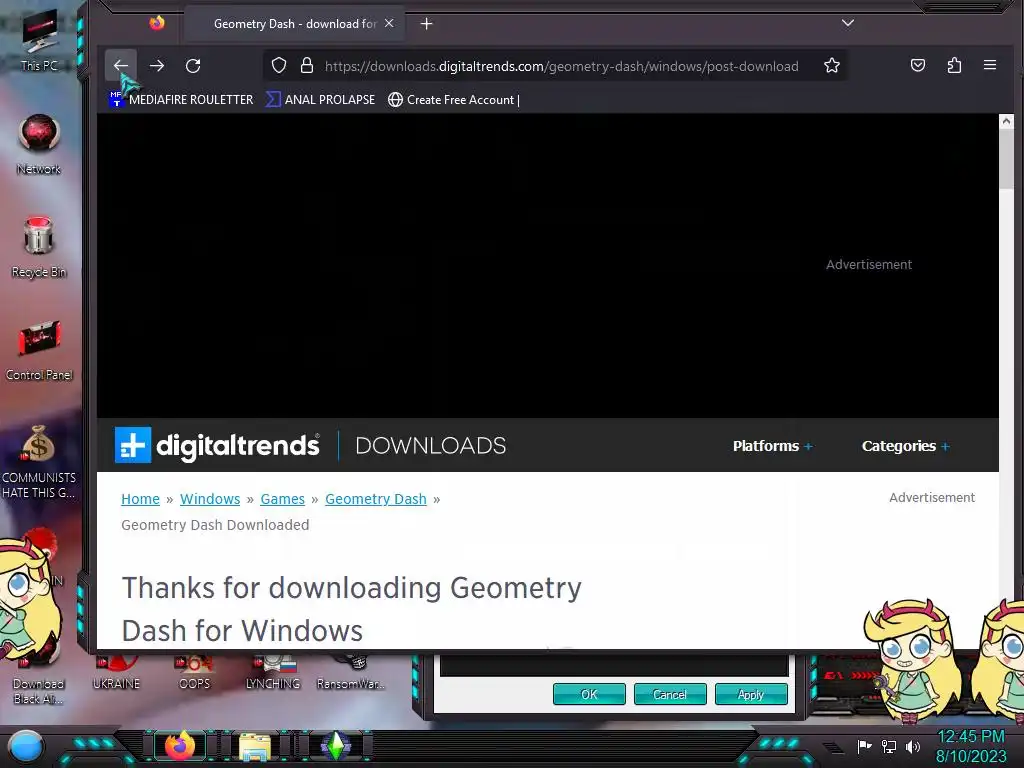Screen dimensions: 1024x768
Task: Open the taskbar clock showing 12:45 PM
Action: (x=971, y=746)
